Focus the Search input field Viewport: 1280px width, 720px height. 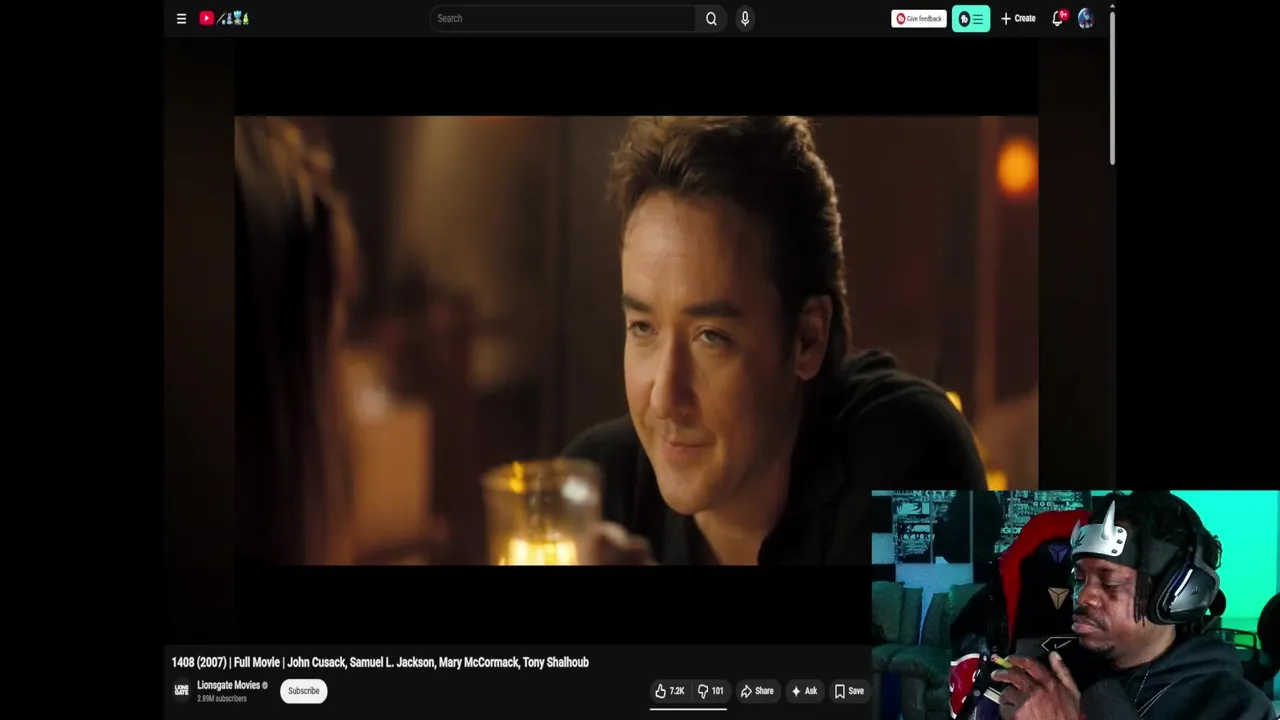pyautogui.click(x=562, y=18)
